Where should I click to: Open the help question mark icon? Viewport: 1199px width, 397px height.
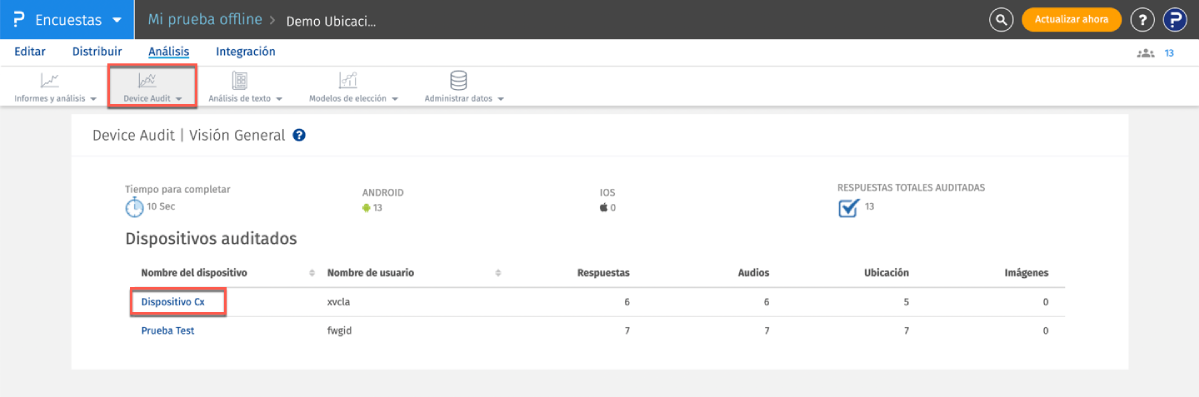pyautogui.click(x=1142, y=20)
